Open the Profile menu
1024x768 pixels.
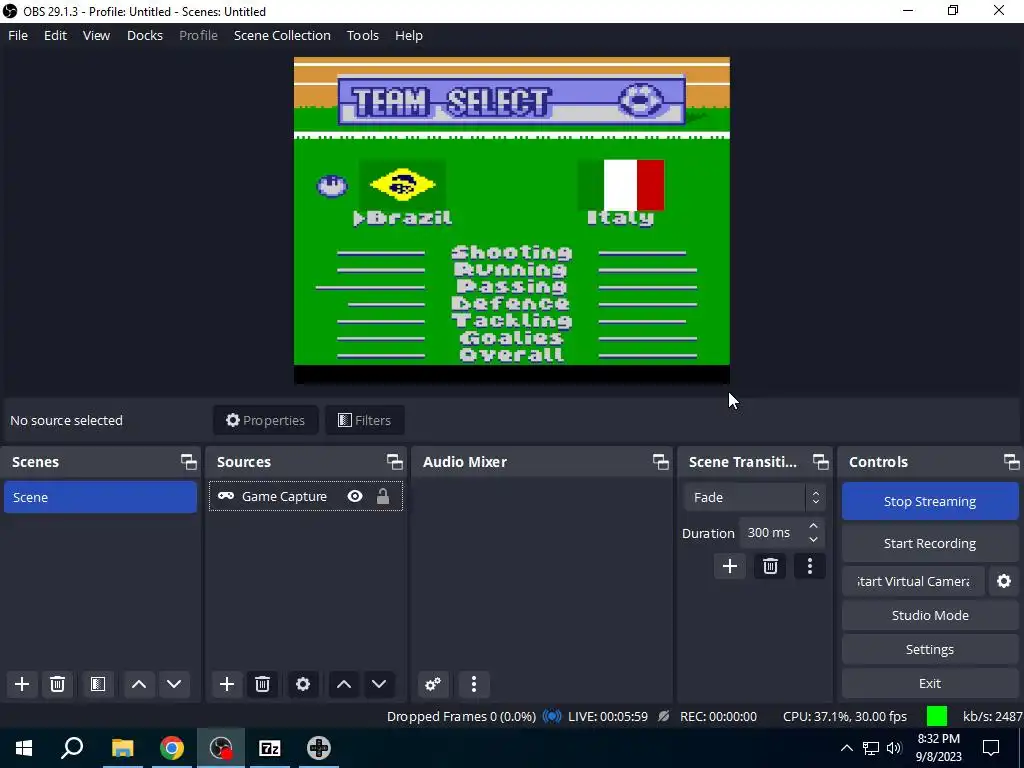pyautogui.click(x=199, y=35)
